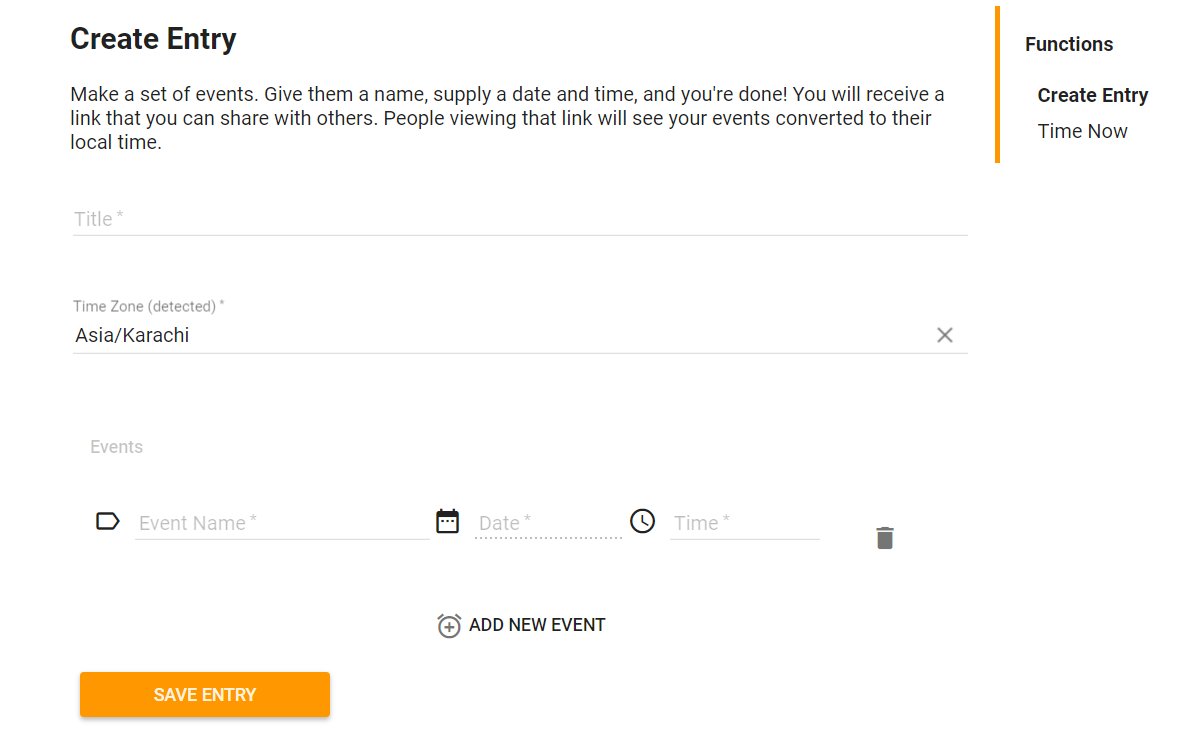Clear the Asia/Karachi time zone selection
1200x755 pixels.
(x=944, y=335)
